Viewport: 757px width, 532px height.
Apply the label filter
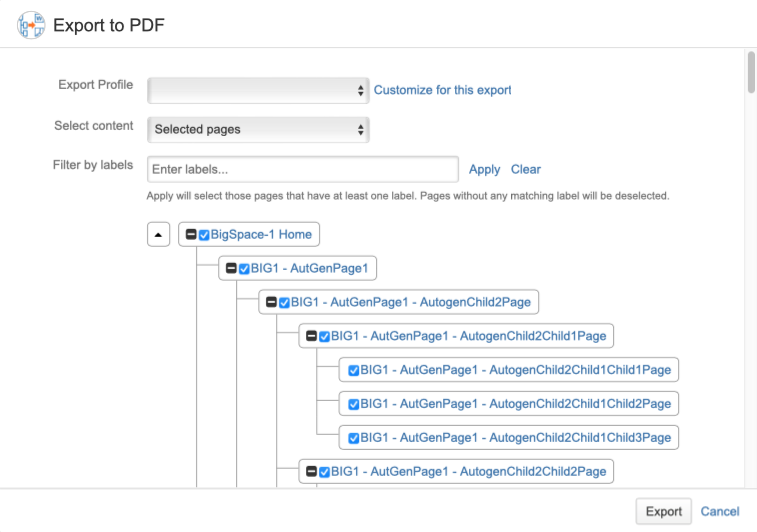tap(485, 169)
